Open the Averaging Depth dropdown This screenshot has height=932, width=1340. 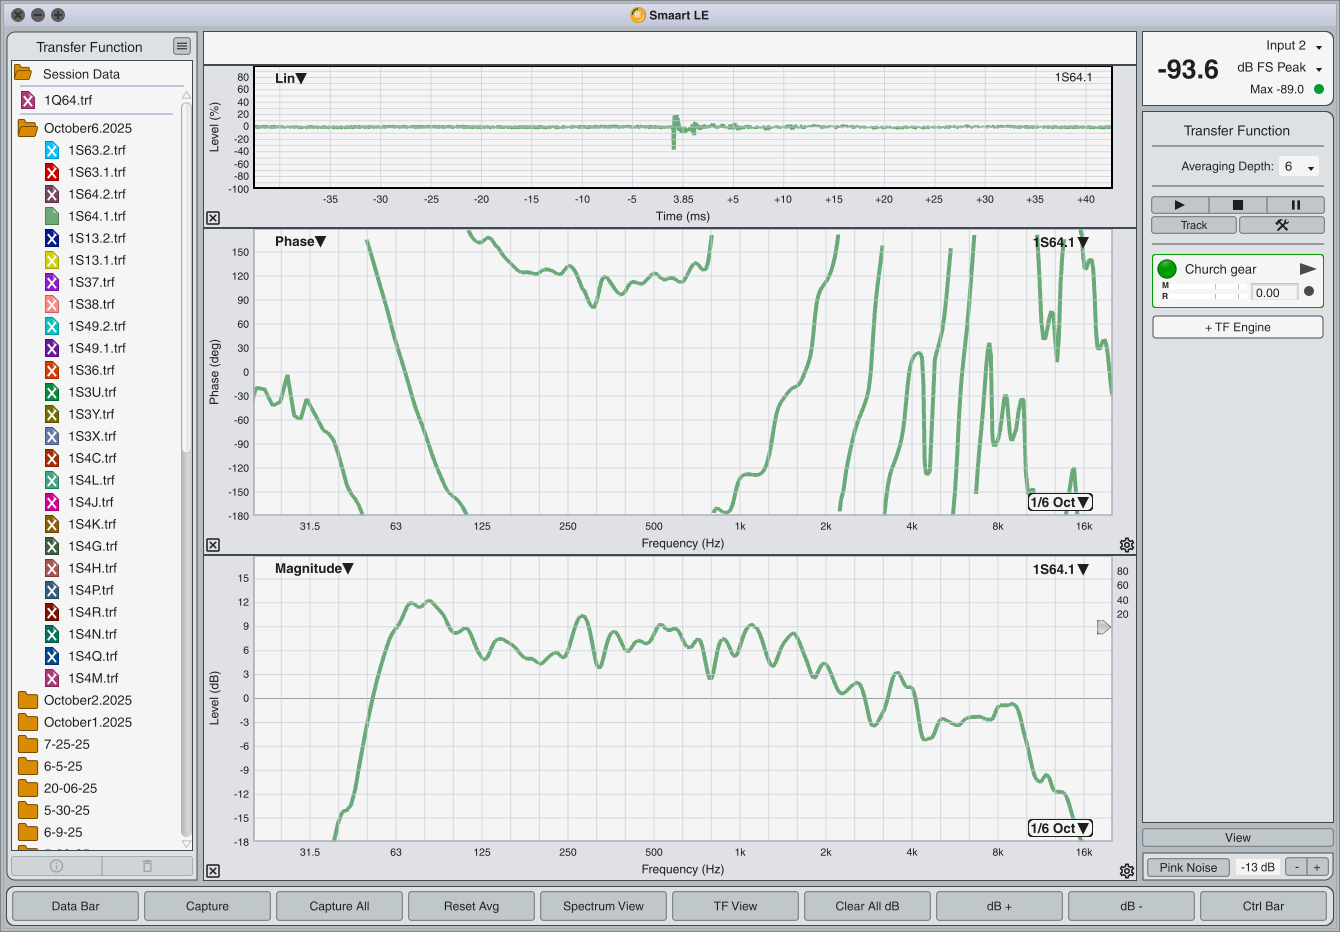tap(1299, 167)
